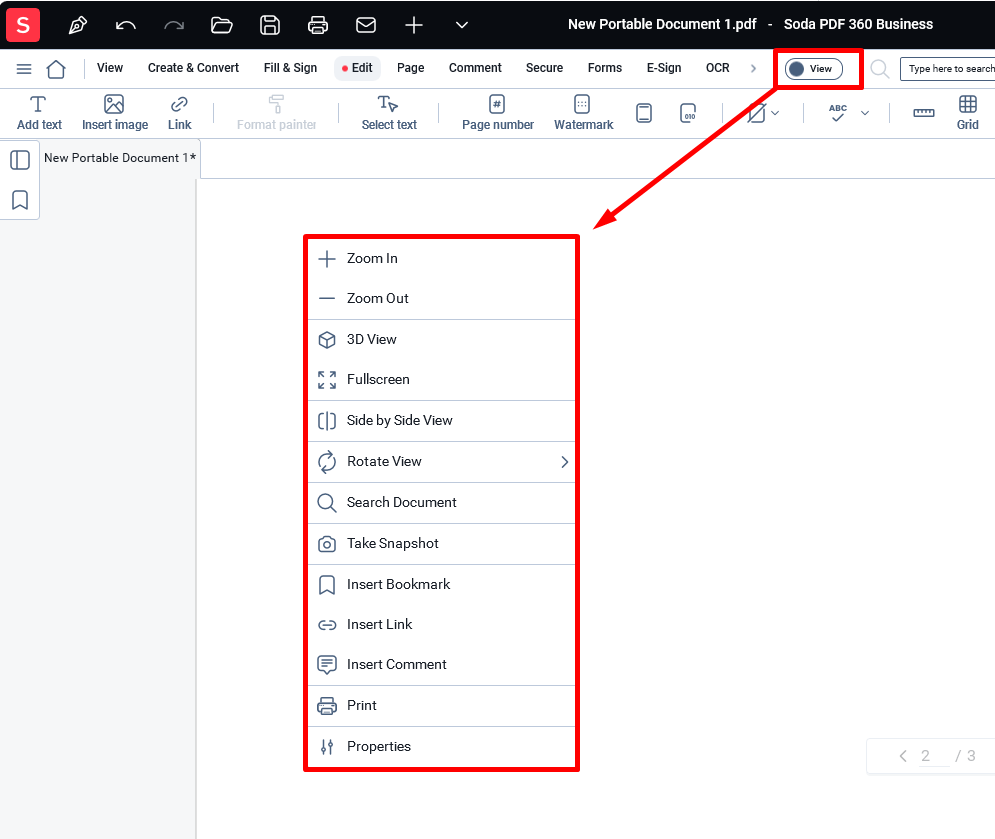The image size is (995, 839).
Task: Switch to Fill & Sign tab
Action: pyautogui.click(x=290, y=68)
